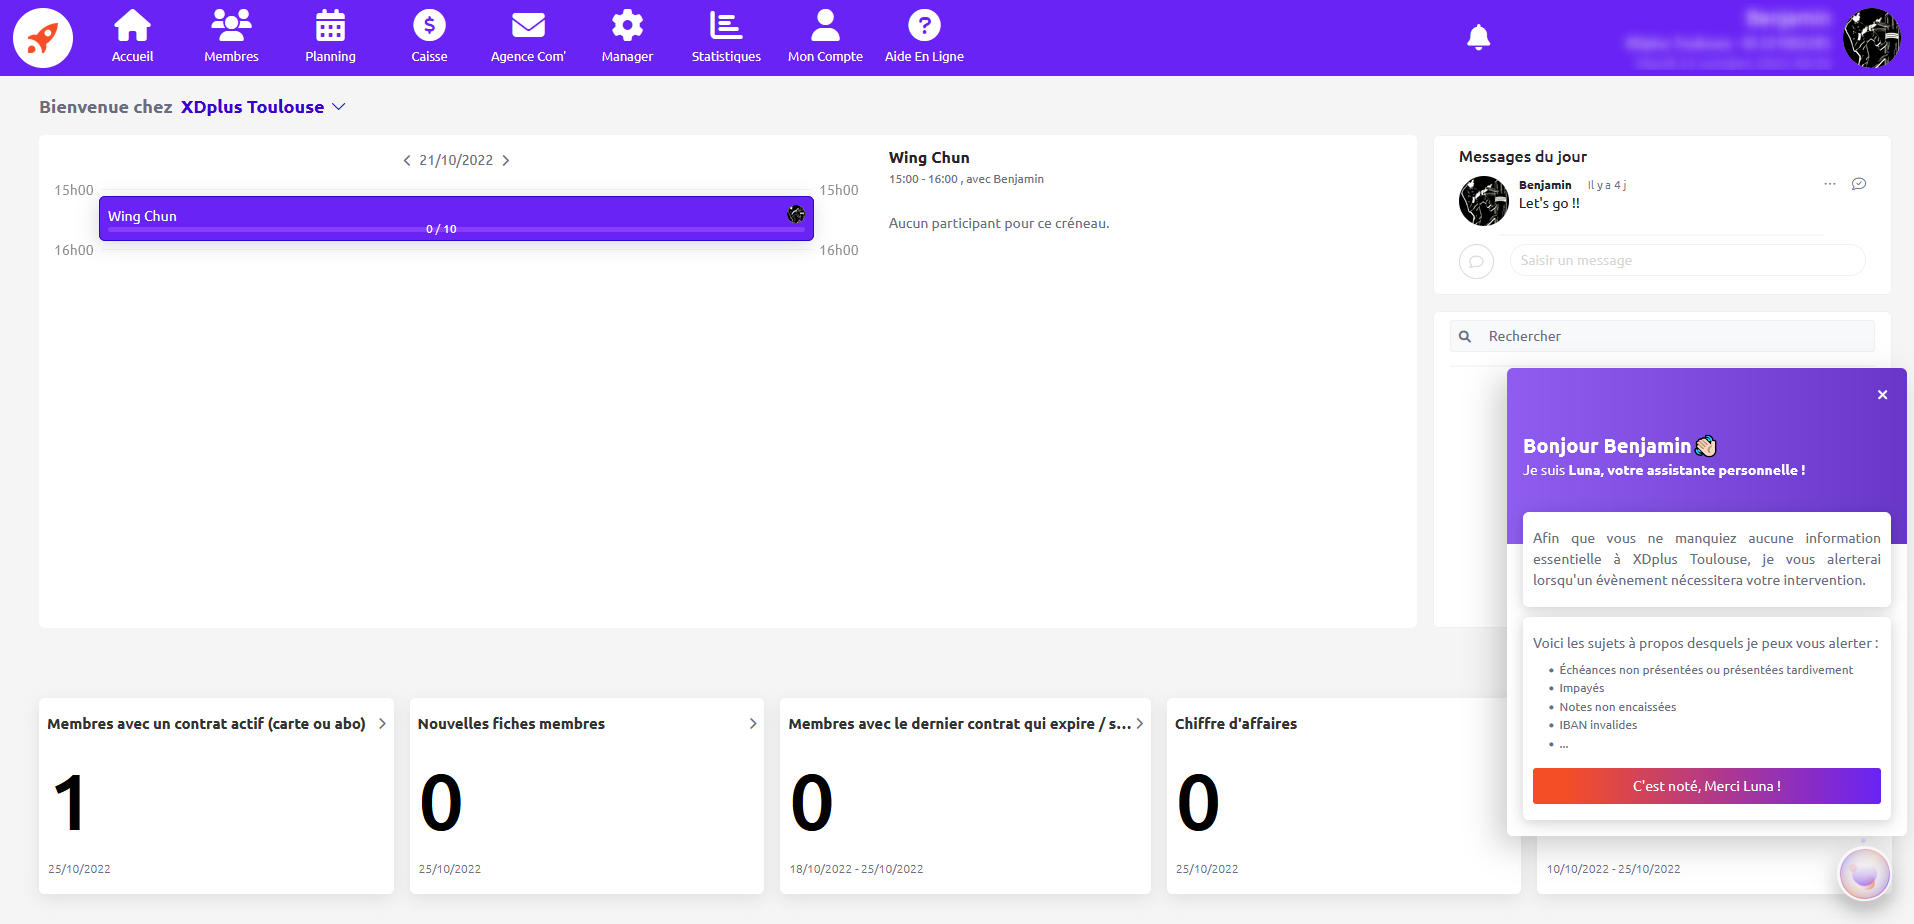Go to the Membres section

(x=231, y=37)
